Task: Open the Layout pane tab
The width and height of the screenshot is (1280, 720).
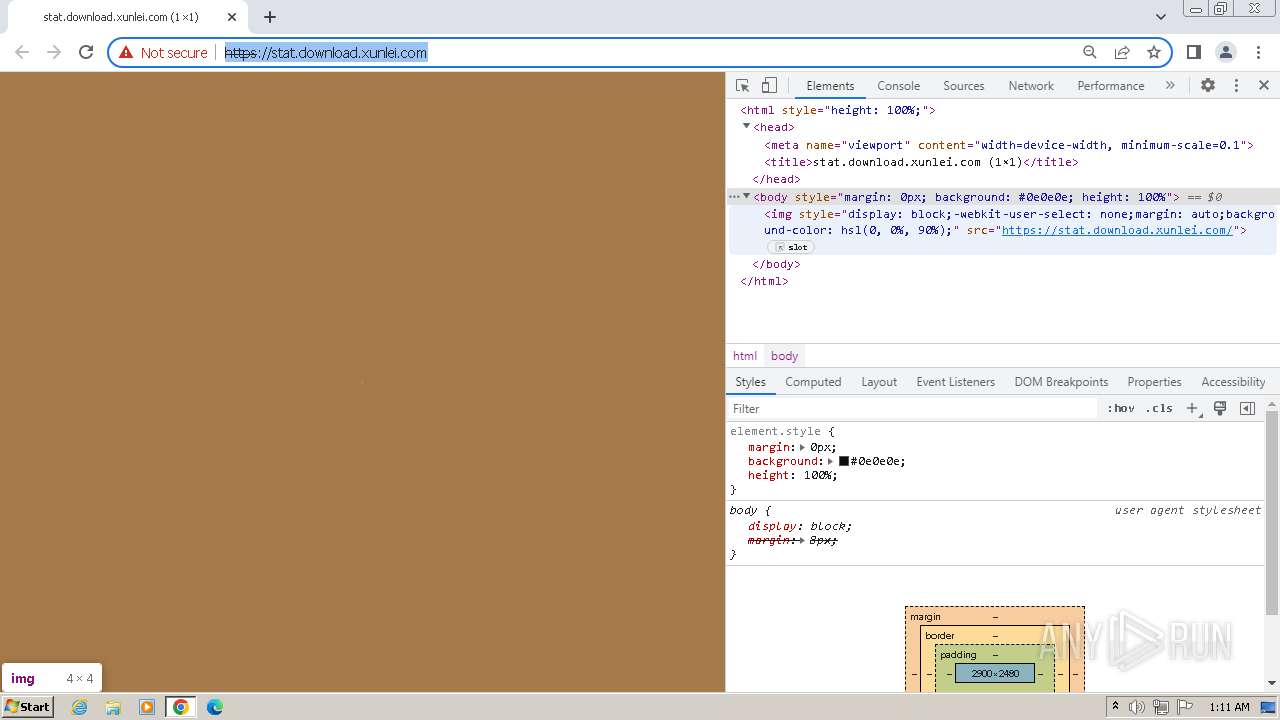Action: (879, 382)
